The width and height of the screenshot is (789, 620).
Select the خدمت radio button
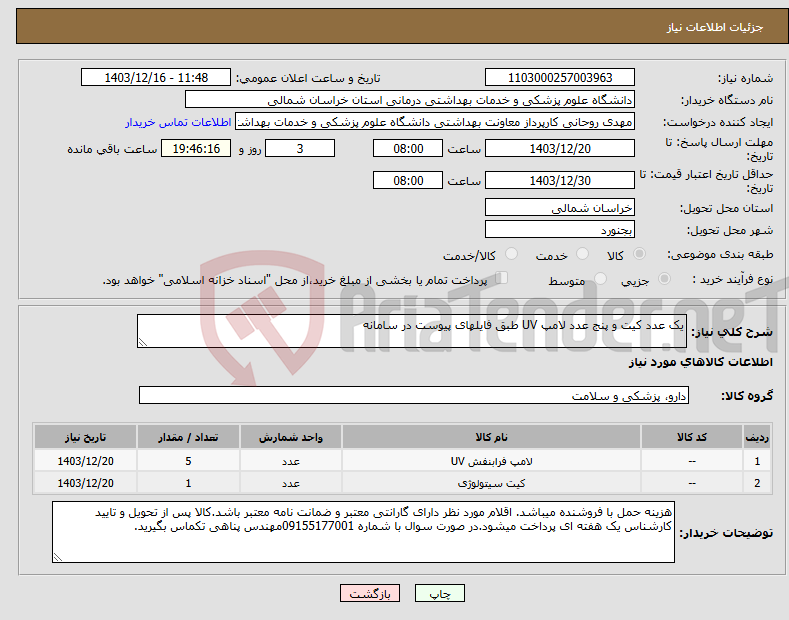582,254
